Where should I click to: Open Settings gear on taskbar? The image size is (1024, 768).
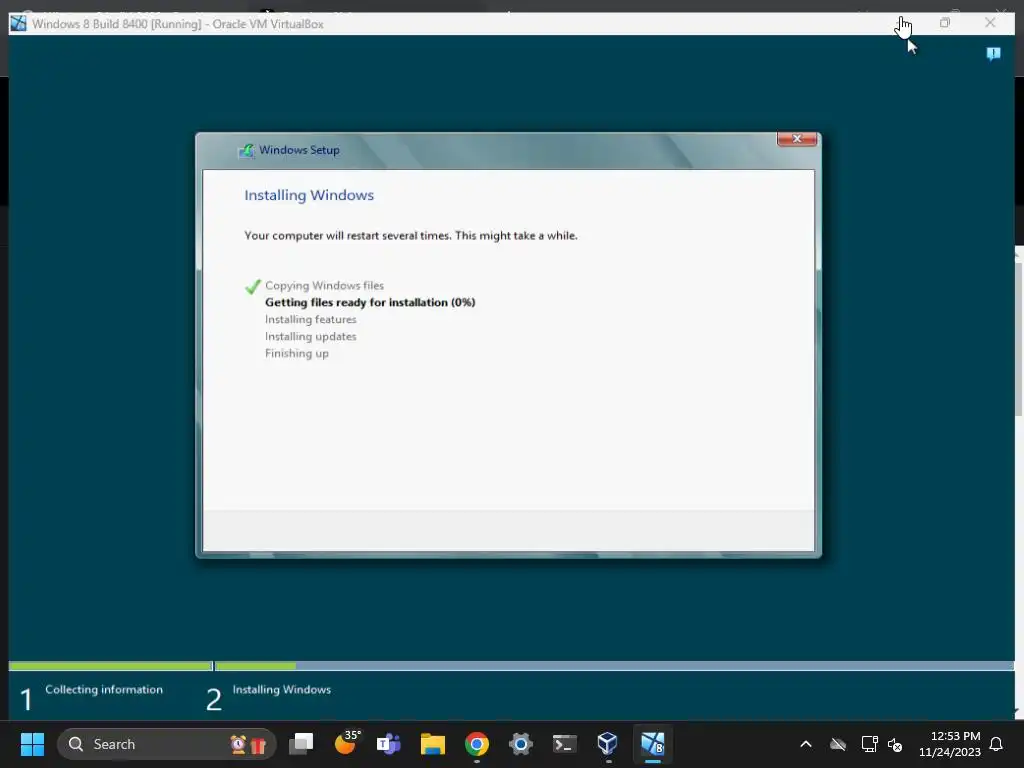(520, 744)
